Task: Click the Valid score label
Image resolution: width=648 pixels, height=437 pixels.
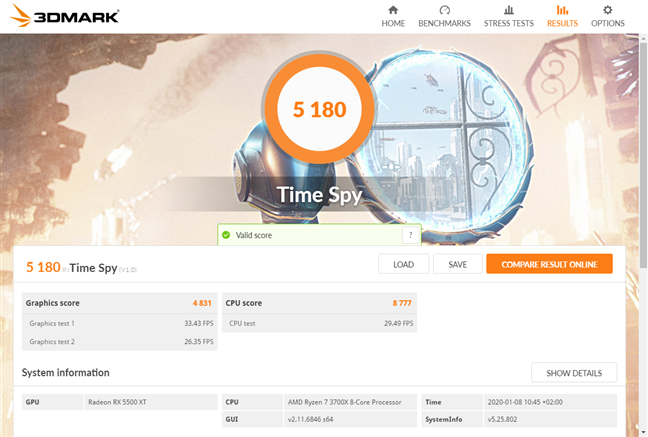Action: tap(254, 235)
